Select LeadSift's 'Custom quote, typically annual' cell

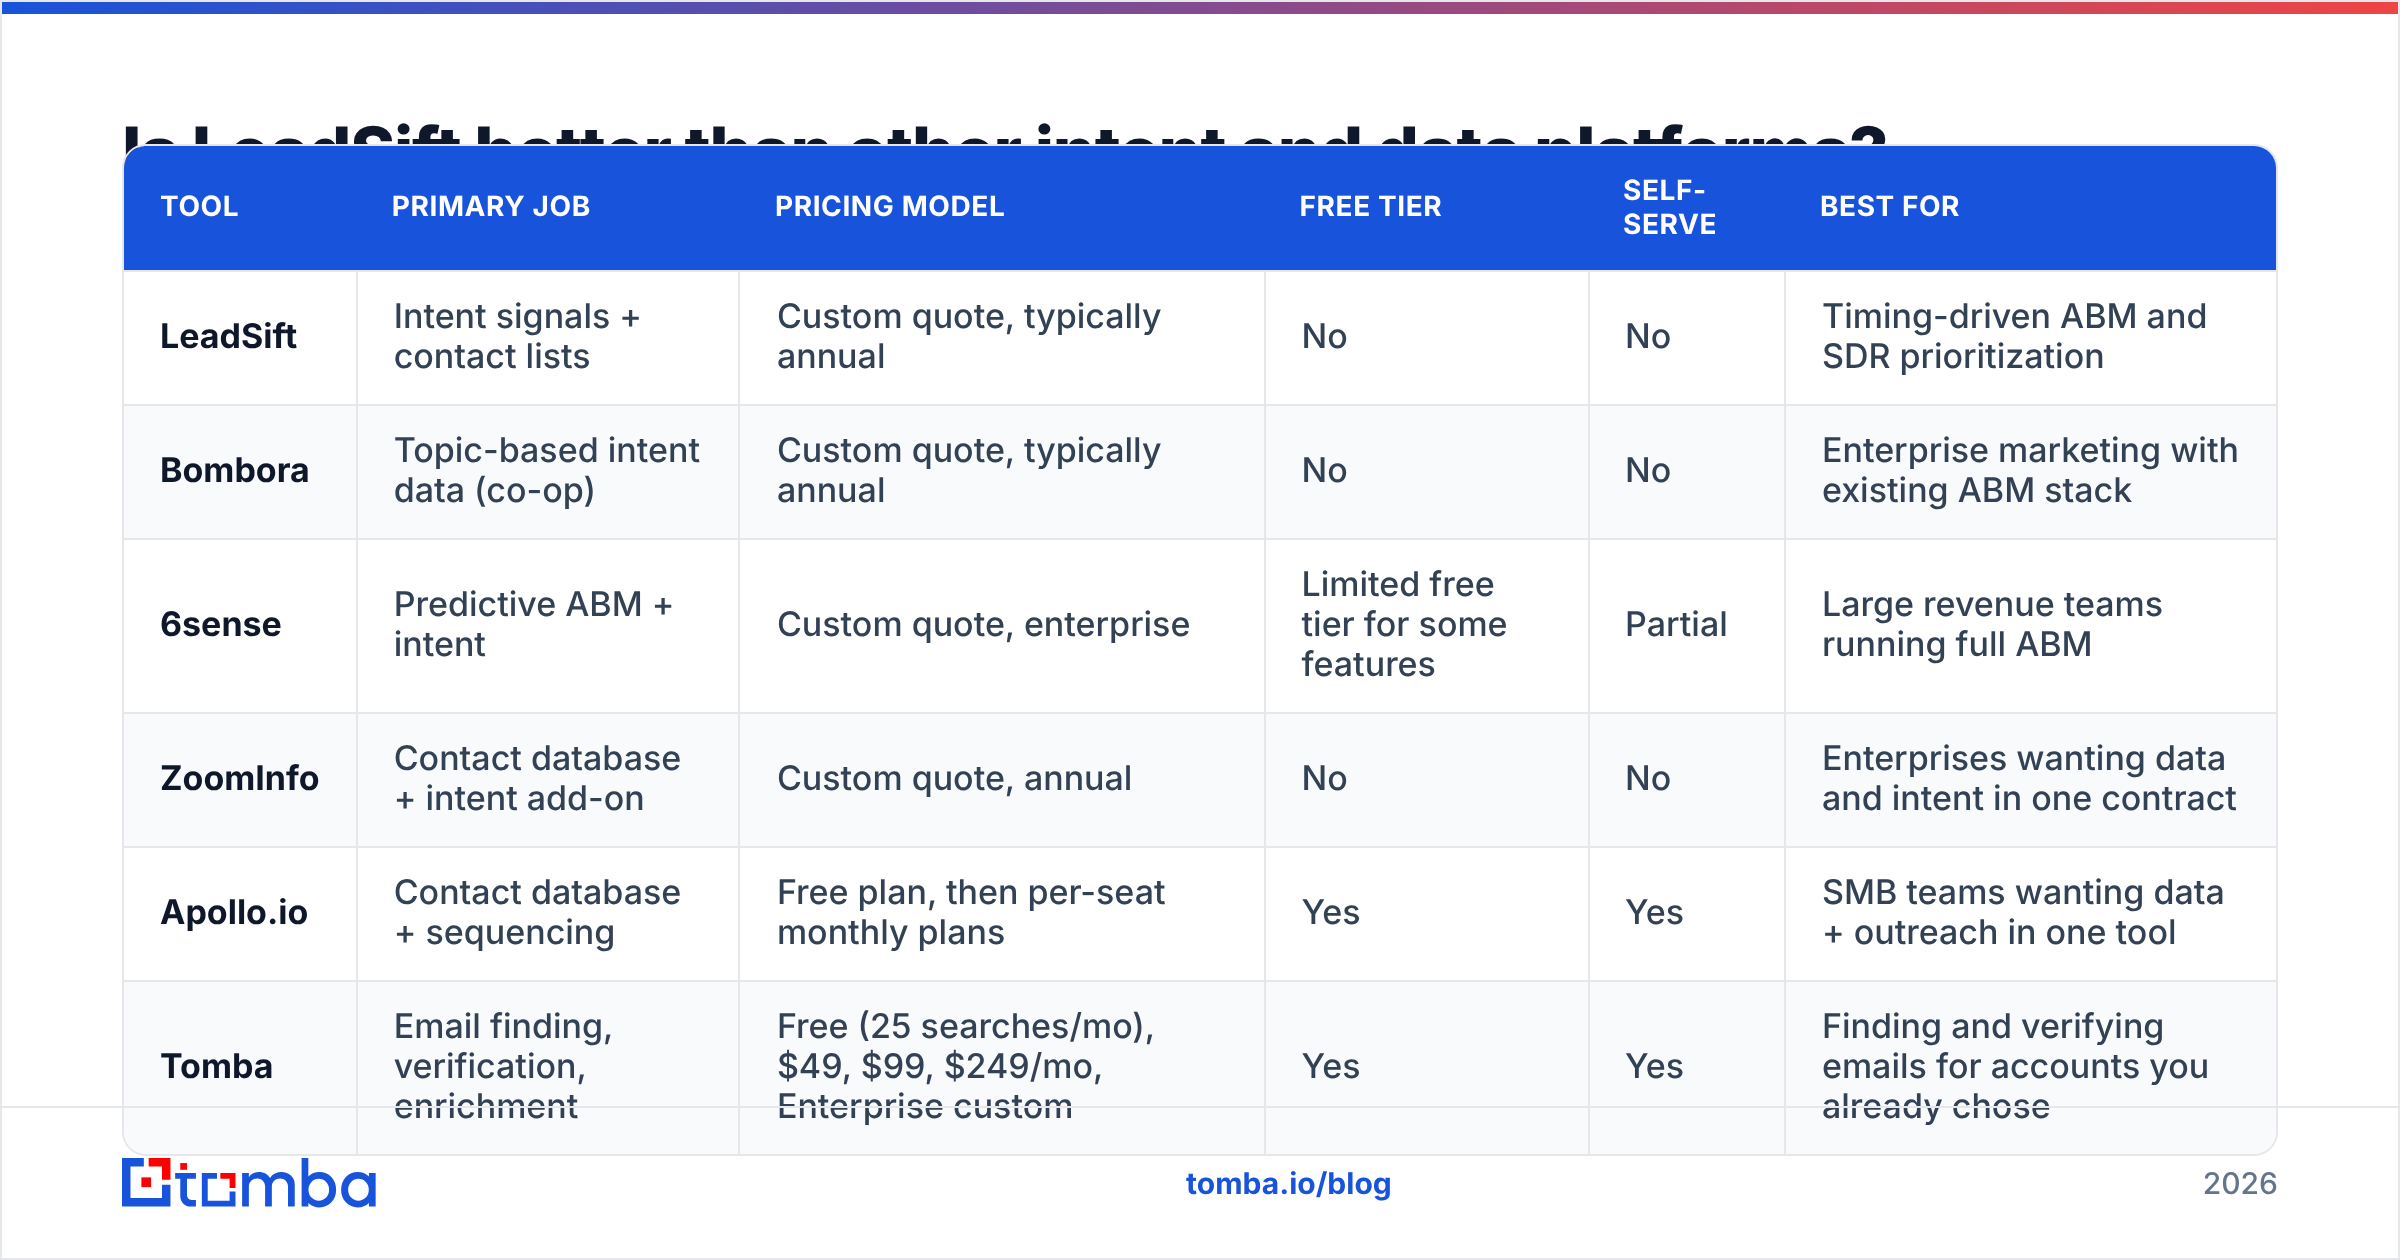pyautogui.click(x=1002, y=337)
